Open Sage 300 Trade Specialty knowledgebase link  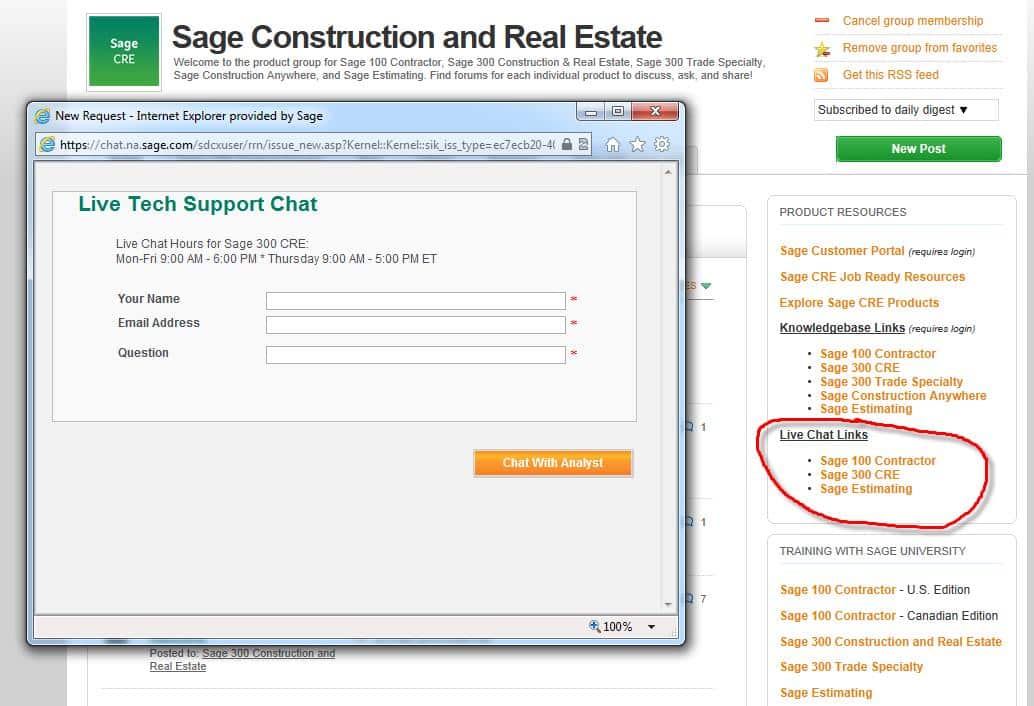[892, 382]
